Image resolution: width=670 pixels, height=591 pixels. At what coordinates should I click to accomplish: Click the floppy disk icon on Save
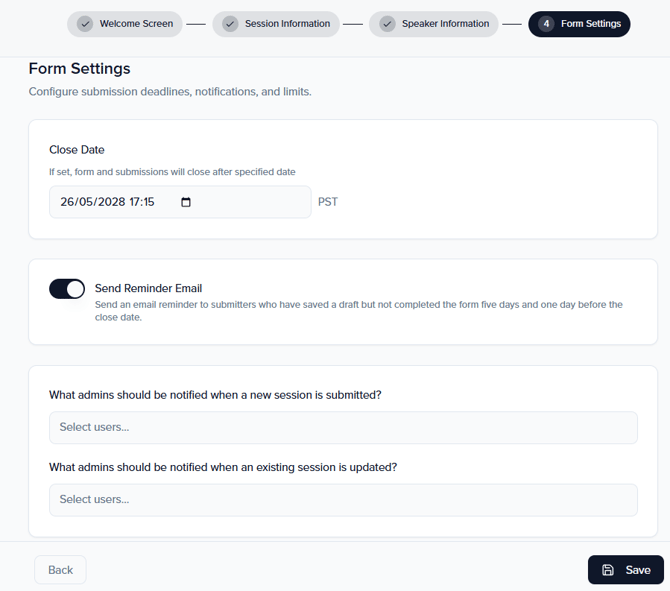pyautogui.click(x=608, y=570)
